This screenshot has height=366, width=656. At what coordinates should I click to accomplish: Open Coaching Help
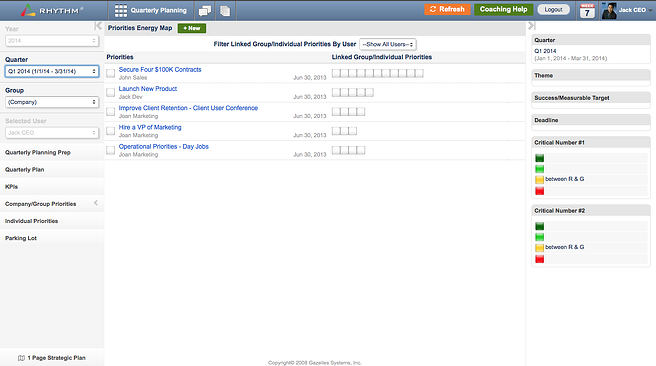point(503,9)
